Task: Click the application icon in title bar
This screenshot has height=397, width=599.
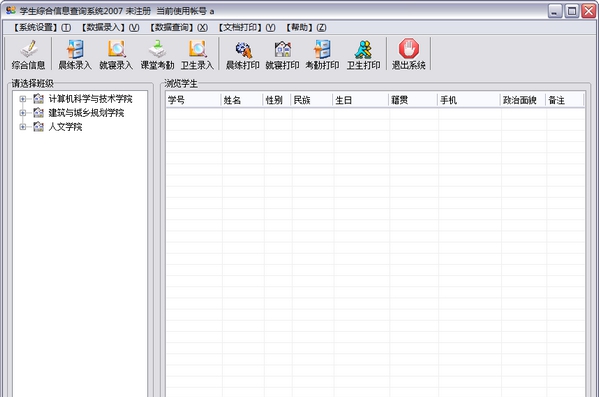Action: (11, 11)
